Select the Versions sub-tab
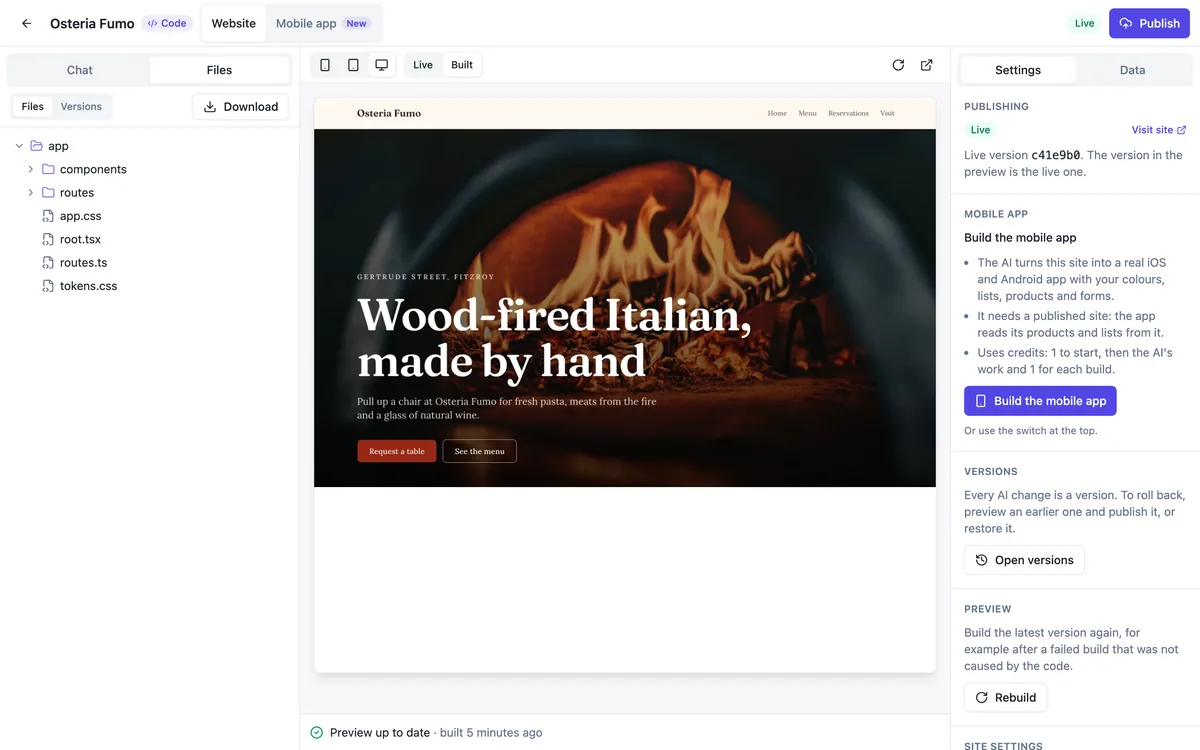 click(81, 107)
